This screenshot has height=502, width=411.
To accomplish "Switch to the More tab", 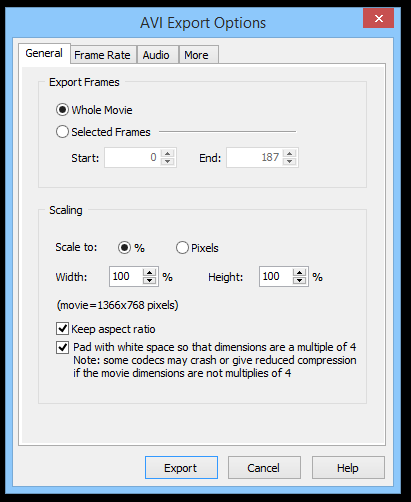I will point(199,55).
